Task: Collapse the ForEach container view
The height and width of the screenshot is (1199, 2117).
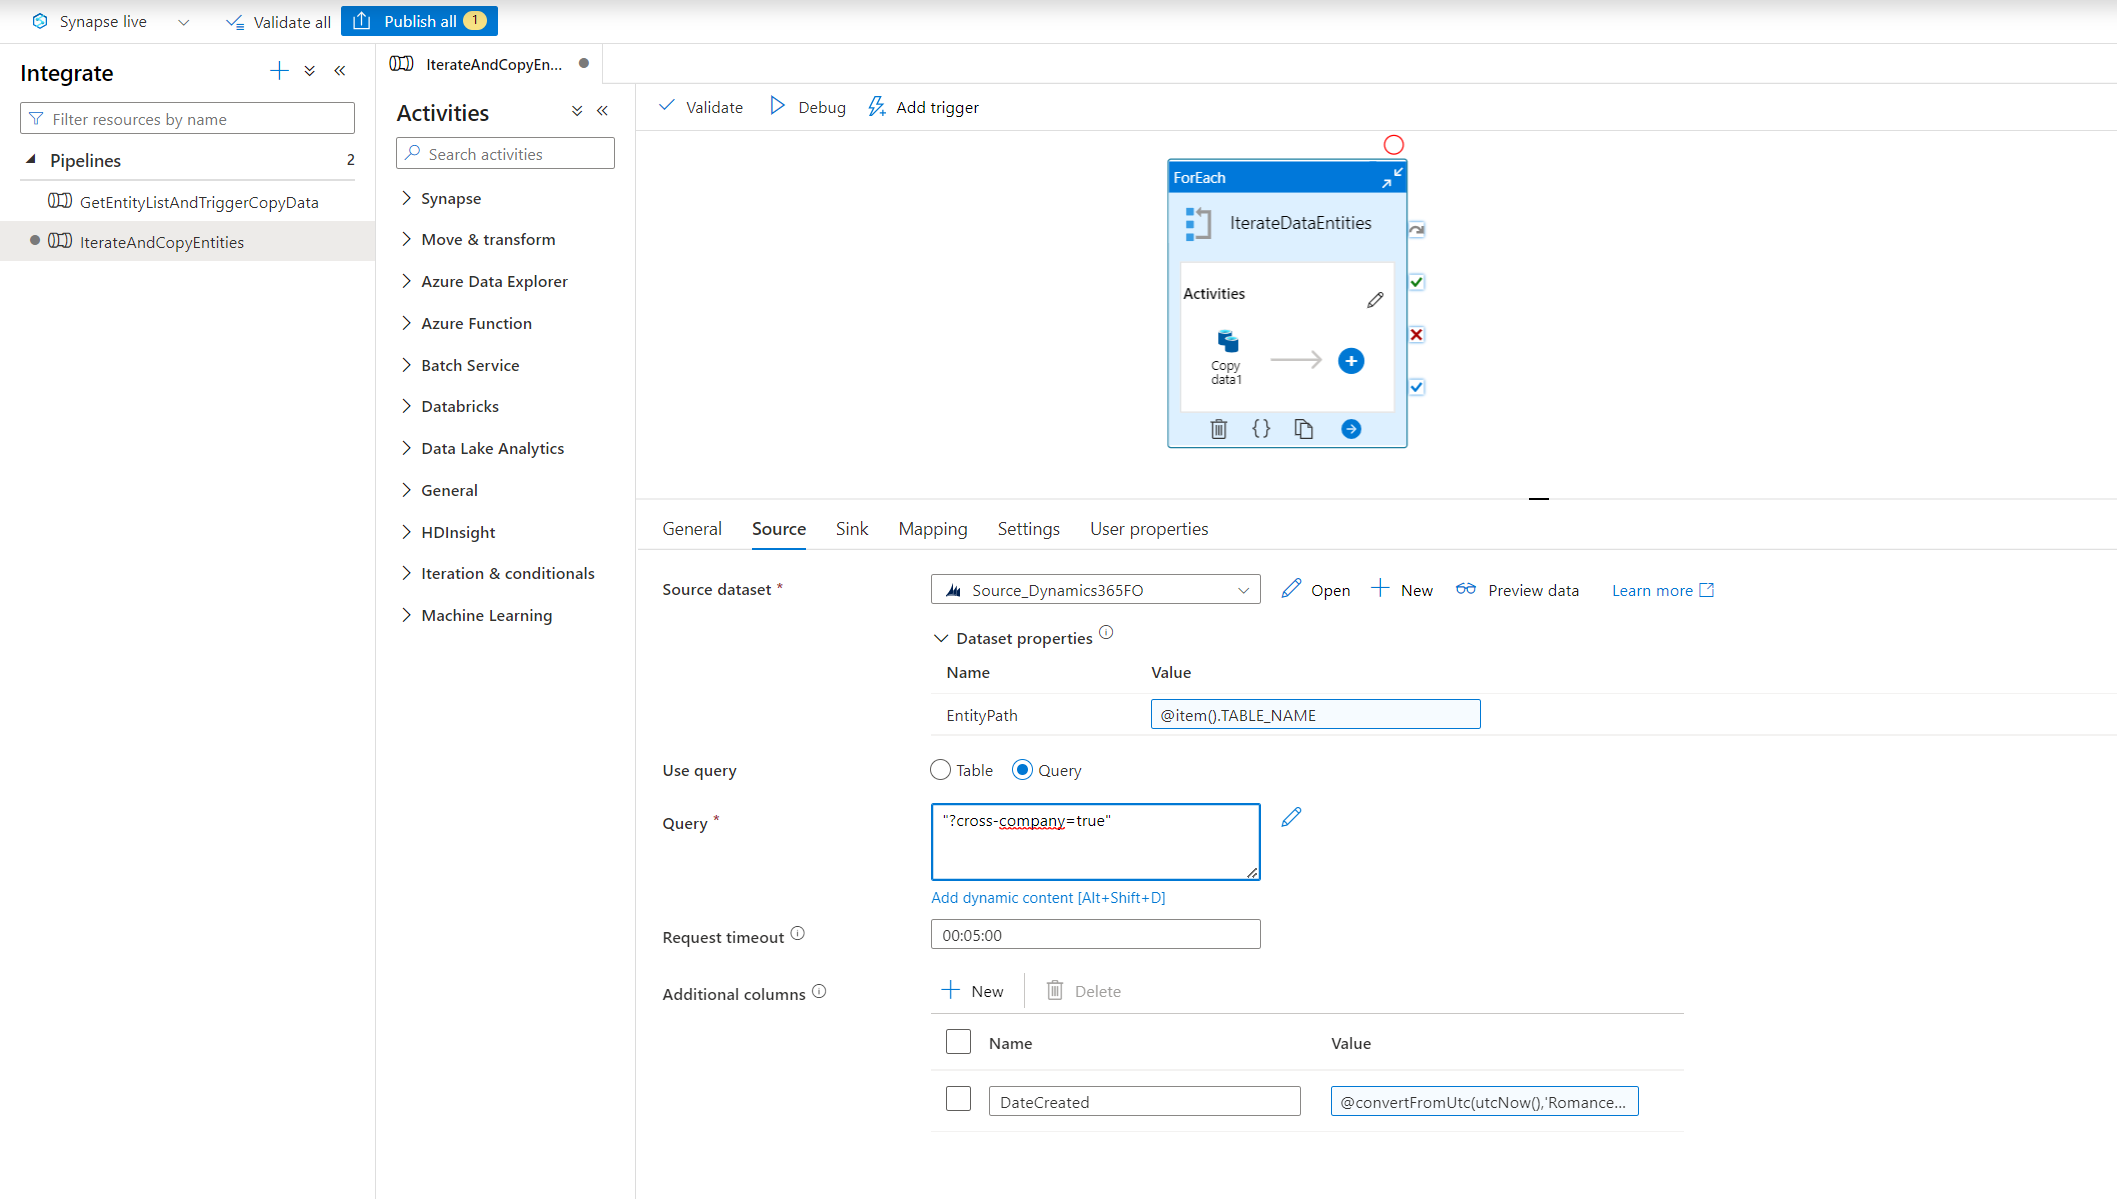Action: (x=1392, y=178)
